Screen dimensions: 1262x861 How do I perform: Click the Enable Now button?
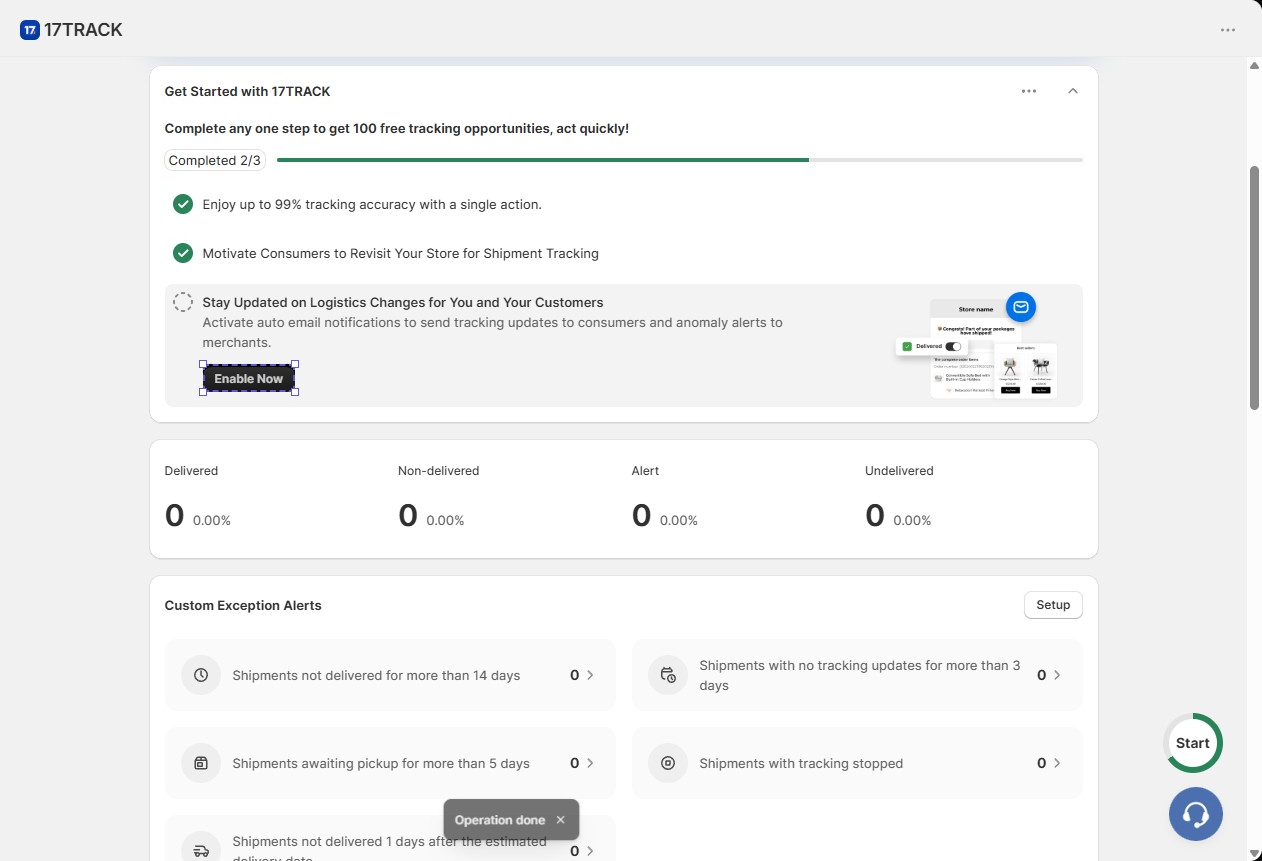click(x=249, y=379)
